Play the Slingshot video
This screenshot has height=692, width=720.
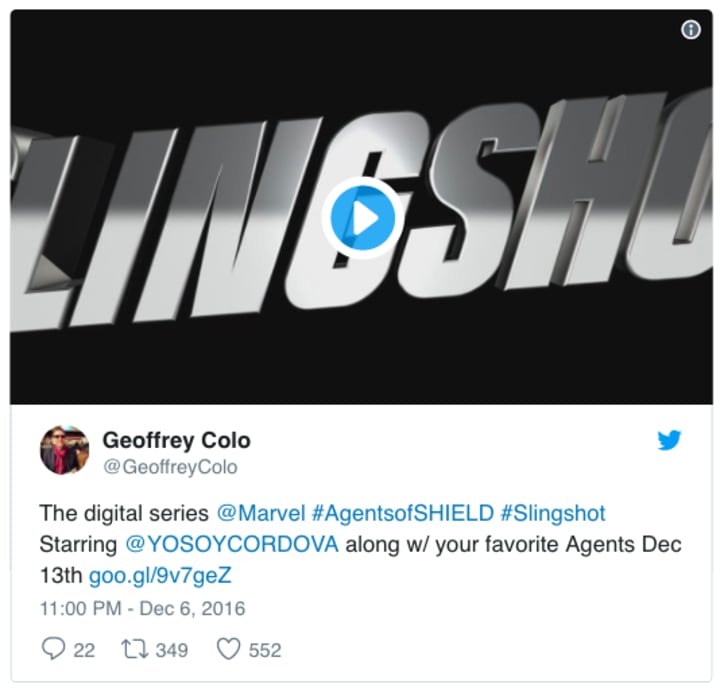[x=362, y=218]
